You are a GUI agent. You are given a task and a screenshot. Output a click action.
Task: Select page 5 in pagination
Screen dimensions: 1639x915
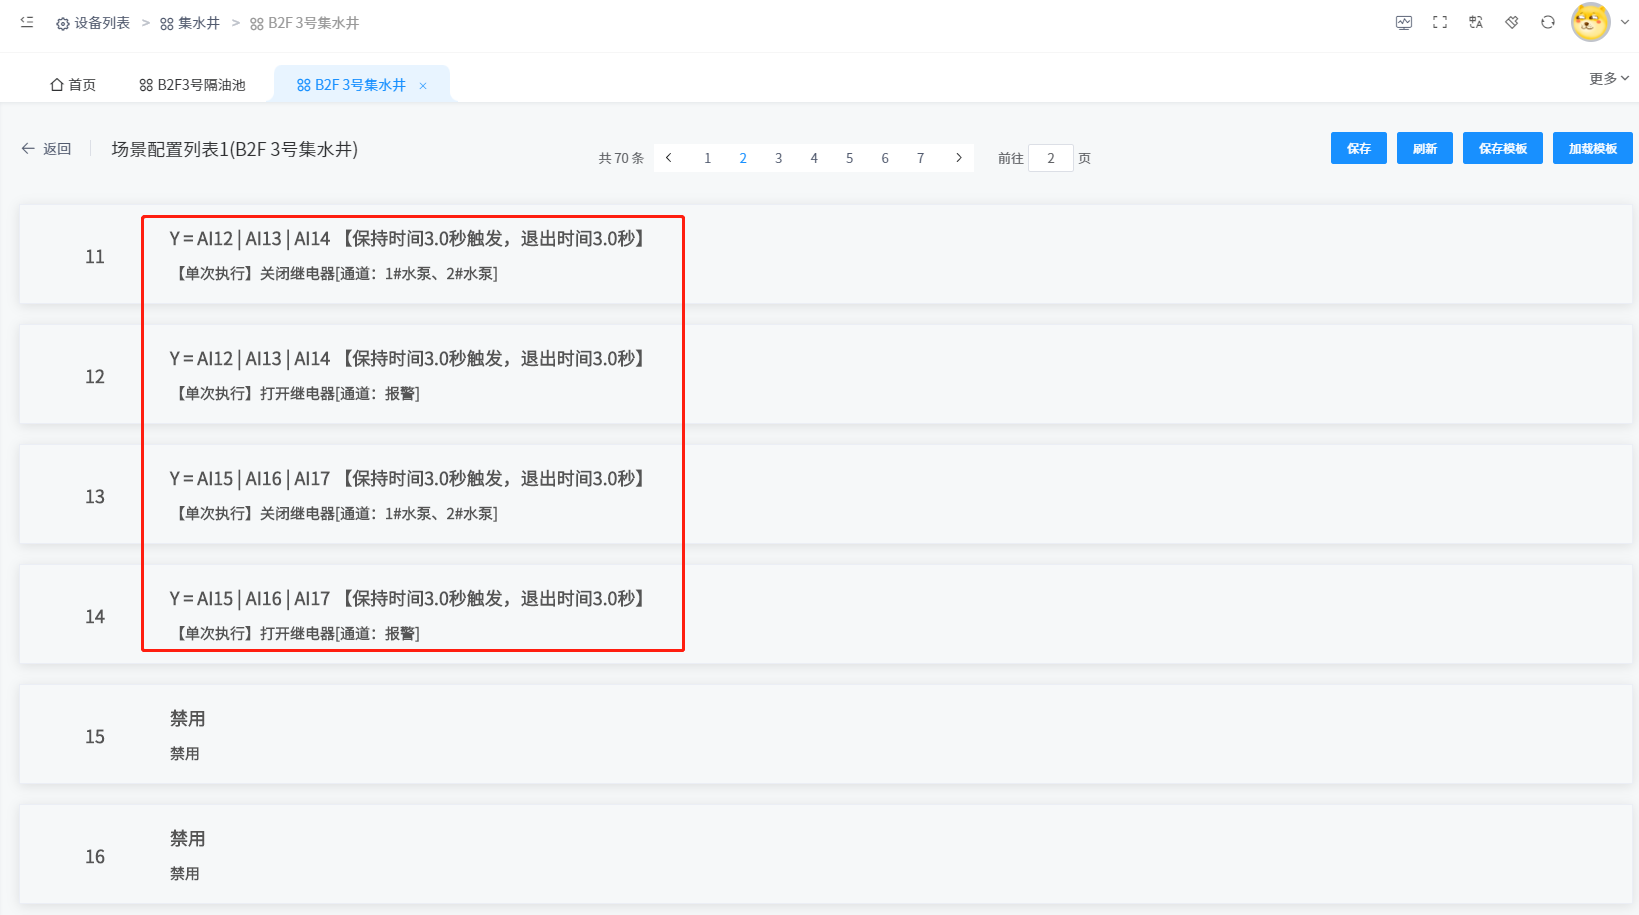(x=849, y=158)
